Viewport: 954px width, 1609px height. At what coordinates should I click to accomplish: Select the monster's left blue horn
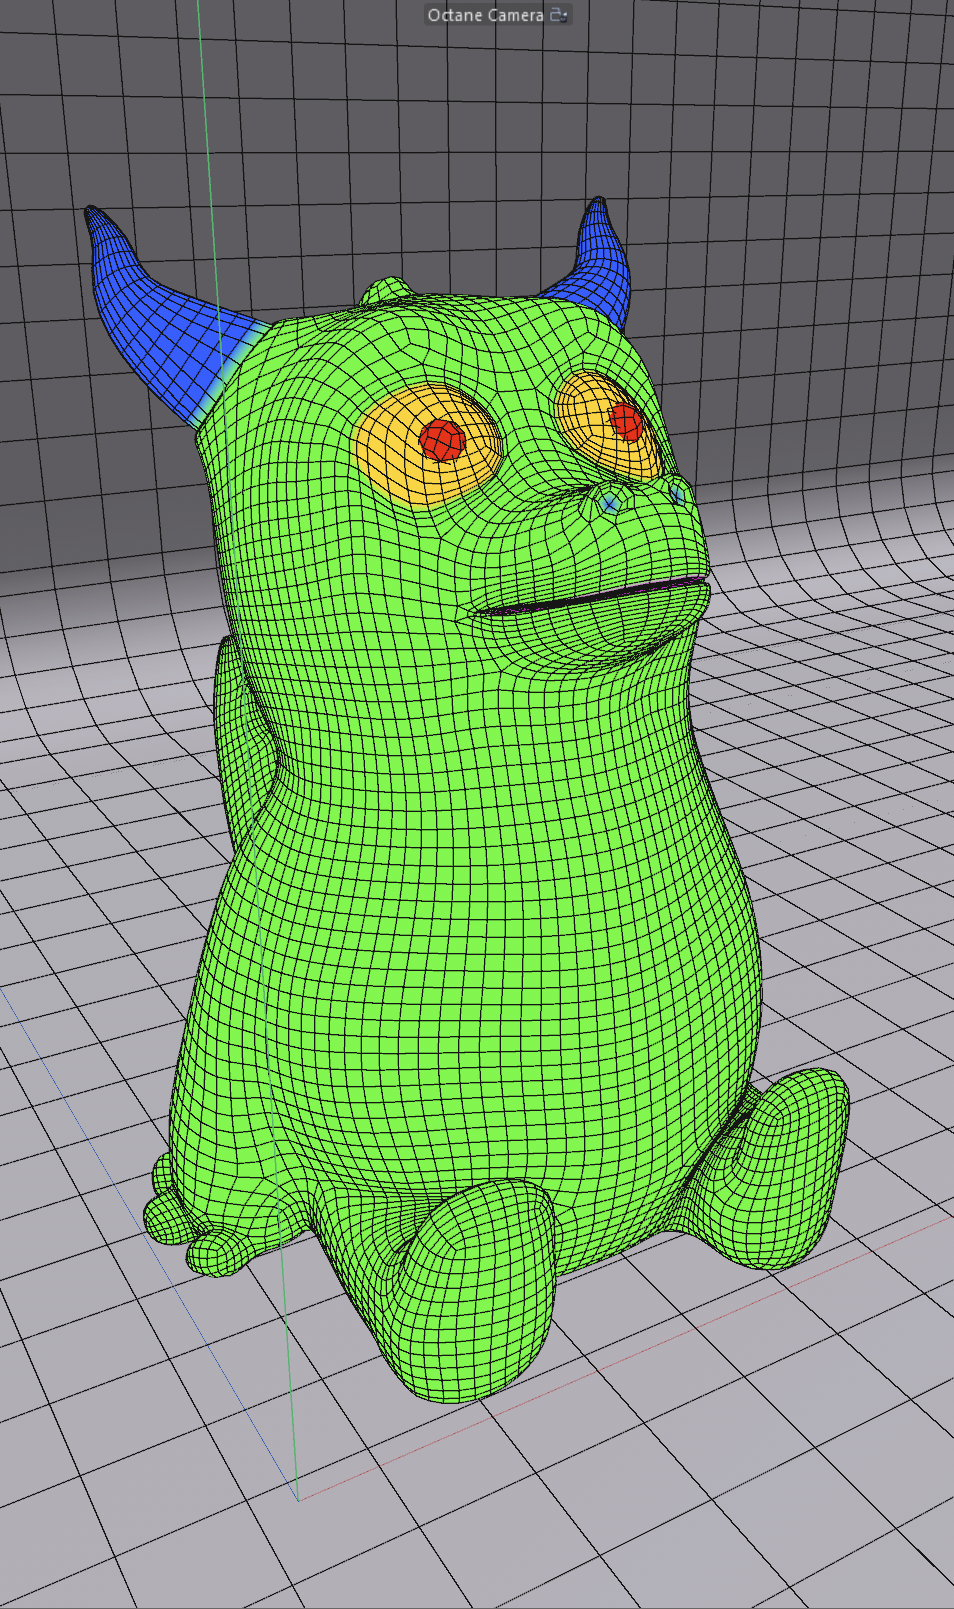160,320
